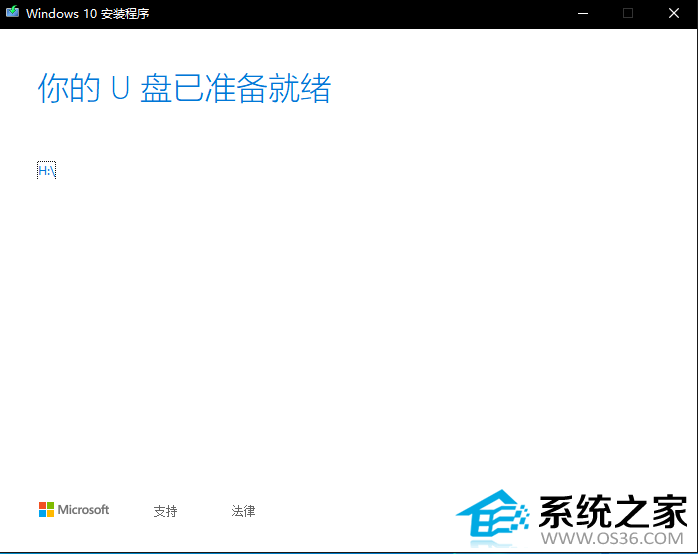Open the 支持 support link

[x=166, y=511]
